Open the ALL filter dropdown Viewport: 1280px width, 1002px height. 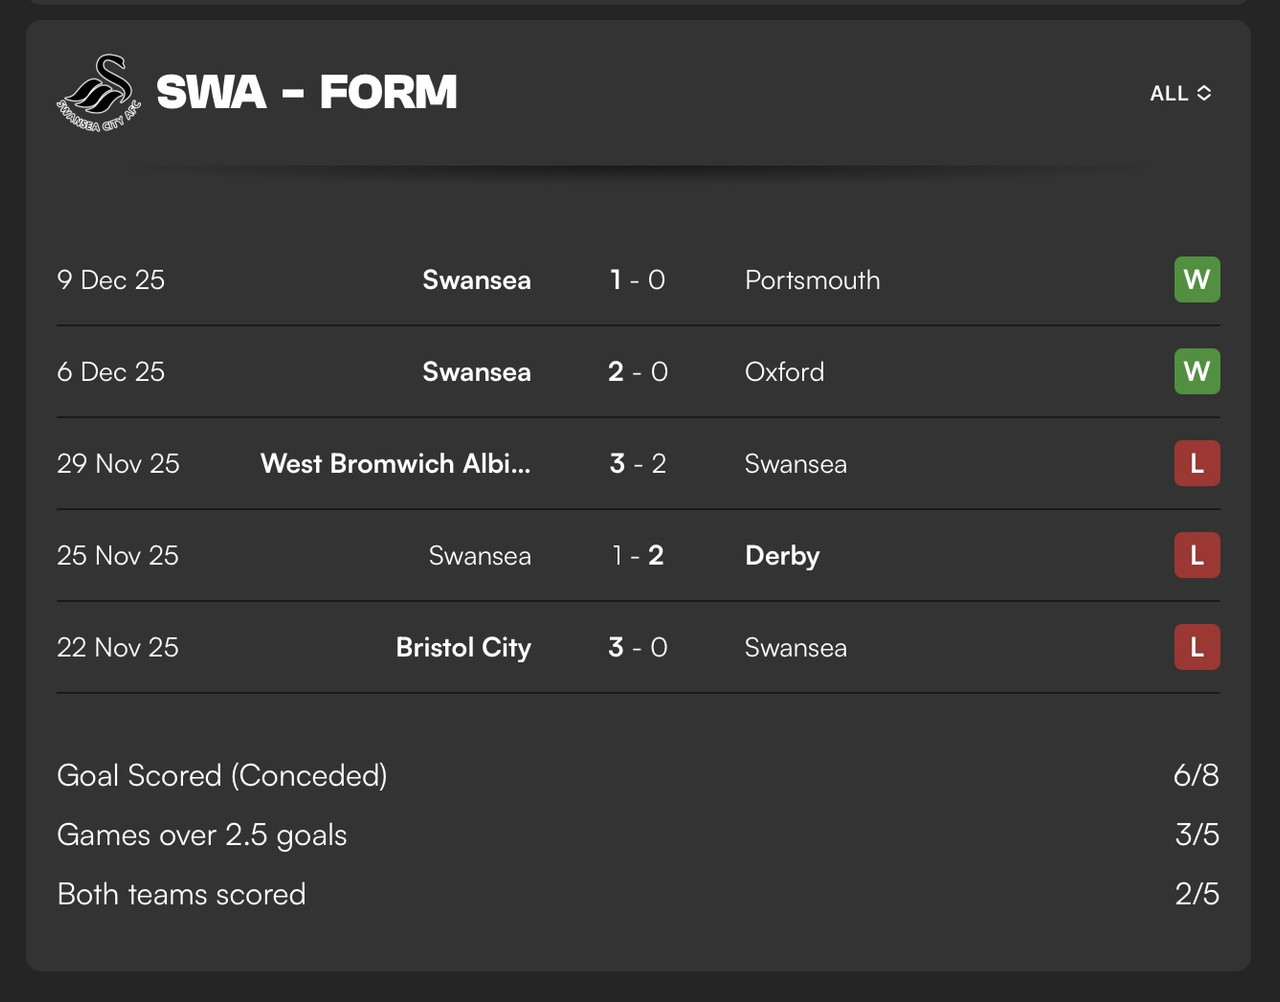point(1181,93)
